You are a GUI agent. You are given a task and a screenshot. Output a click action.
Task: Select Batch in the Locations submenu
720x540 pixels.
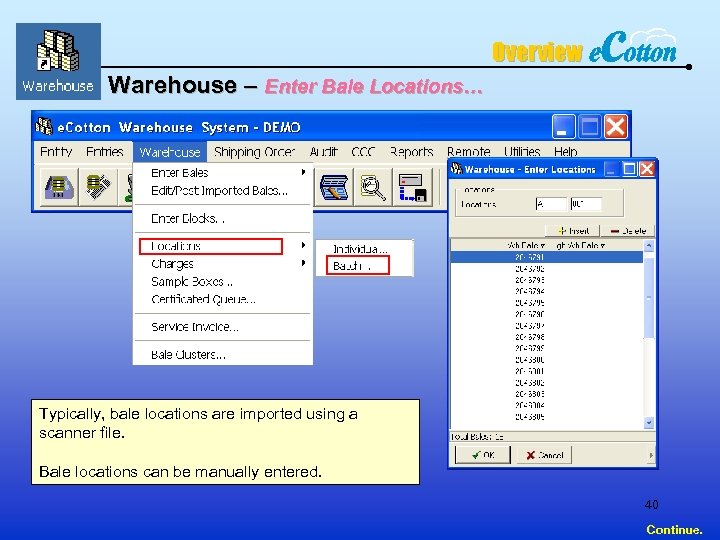tap(365, 266)
